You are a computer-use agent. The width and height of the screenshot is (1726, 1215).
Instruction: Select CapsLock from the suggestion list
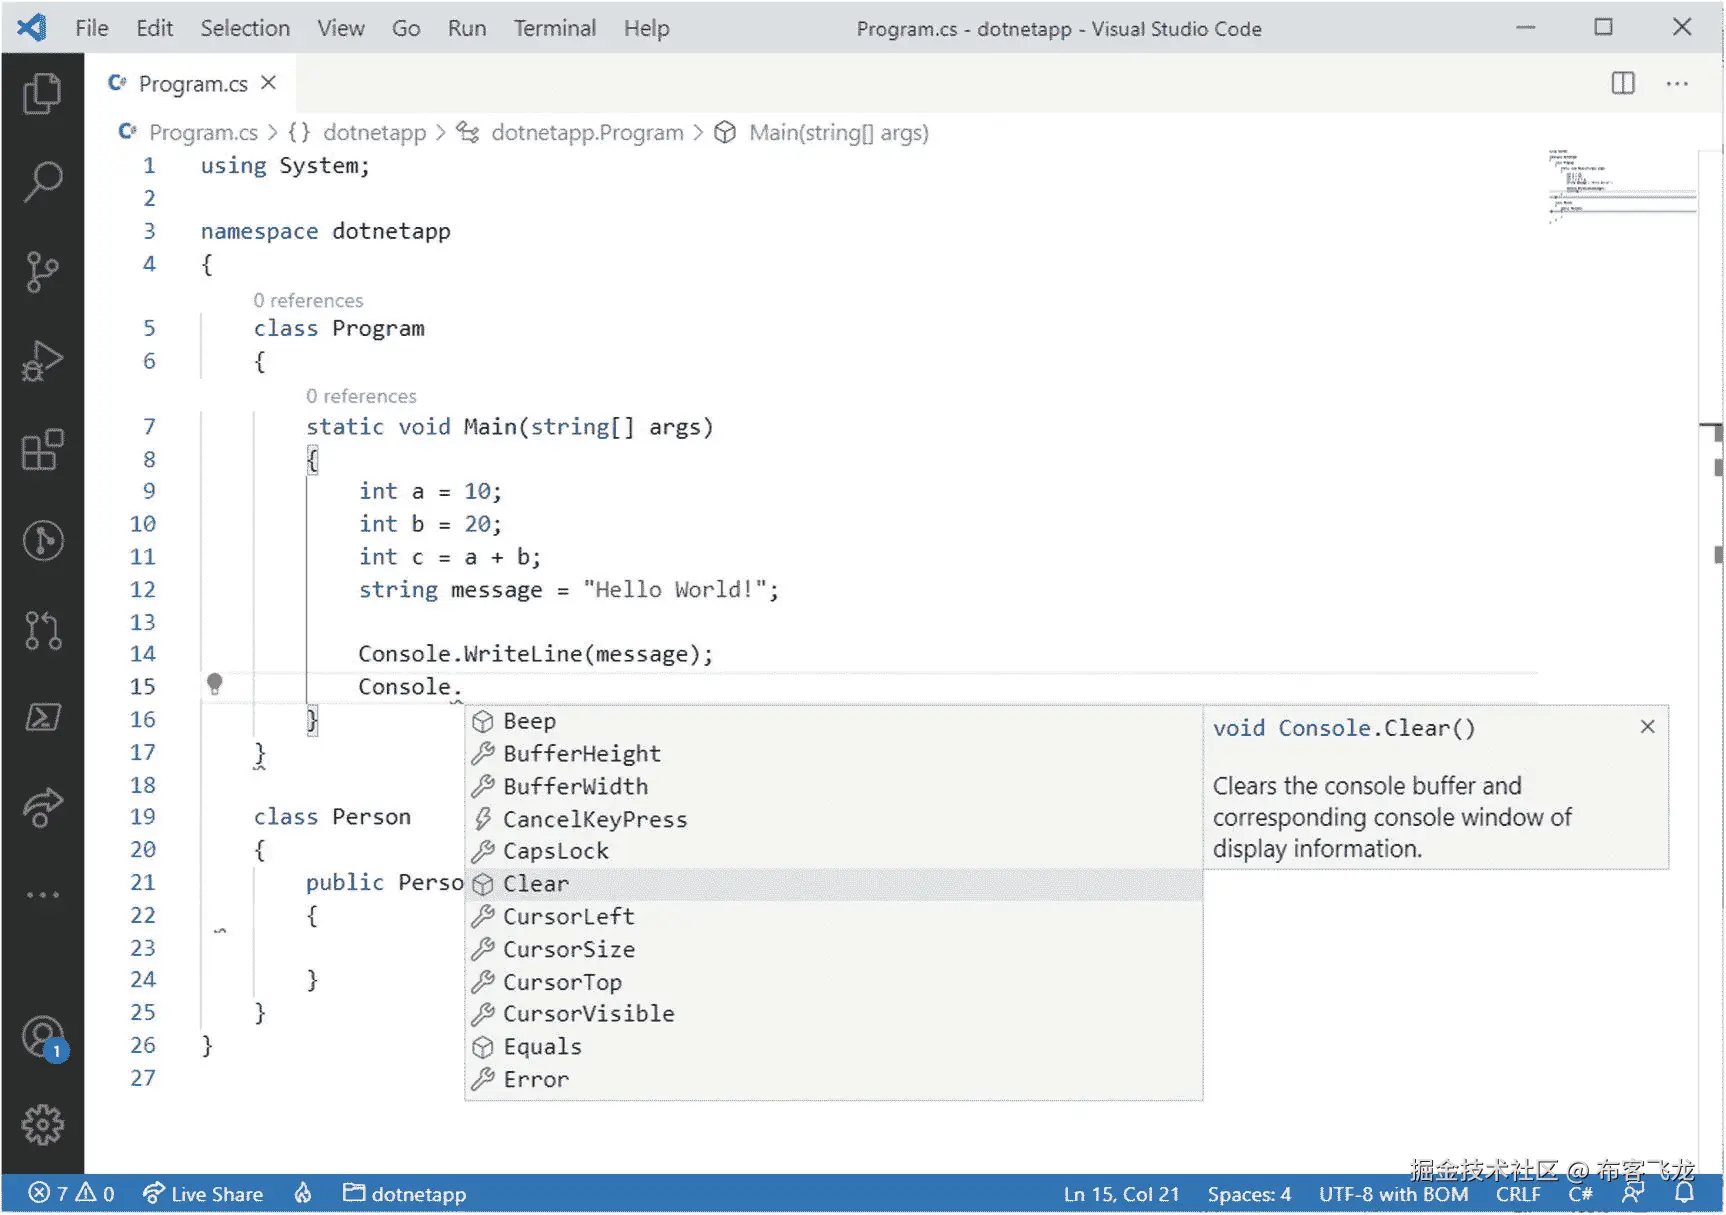(x=834, y=851)
